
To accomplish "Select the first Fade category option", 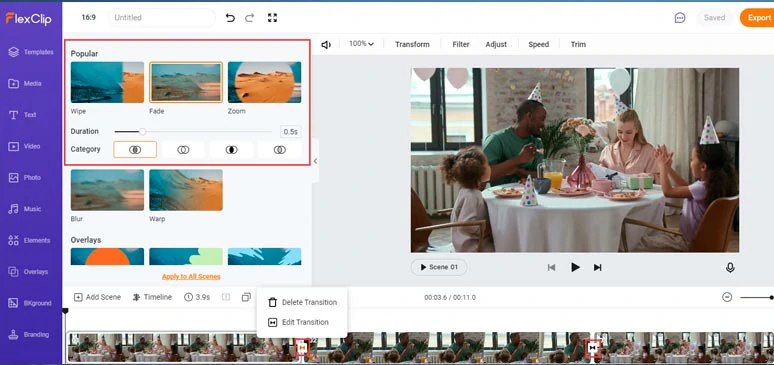I will [135, 150].
